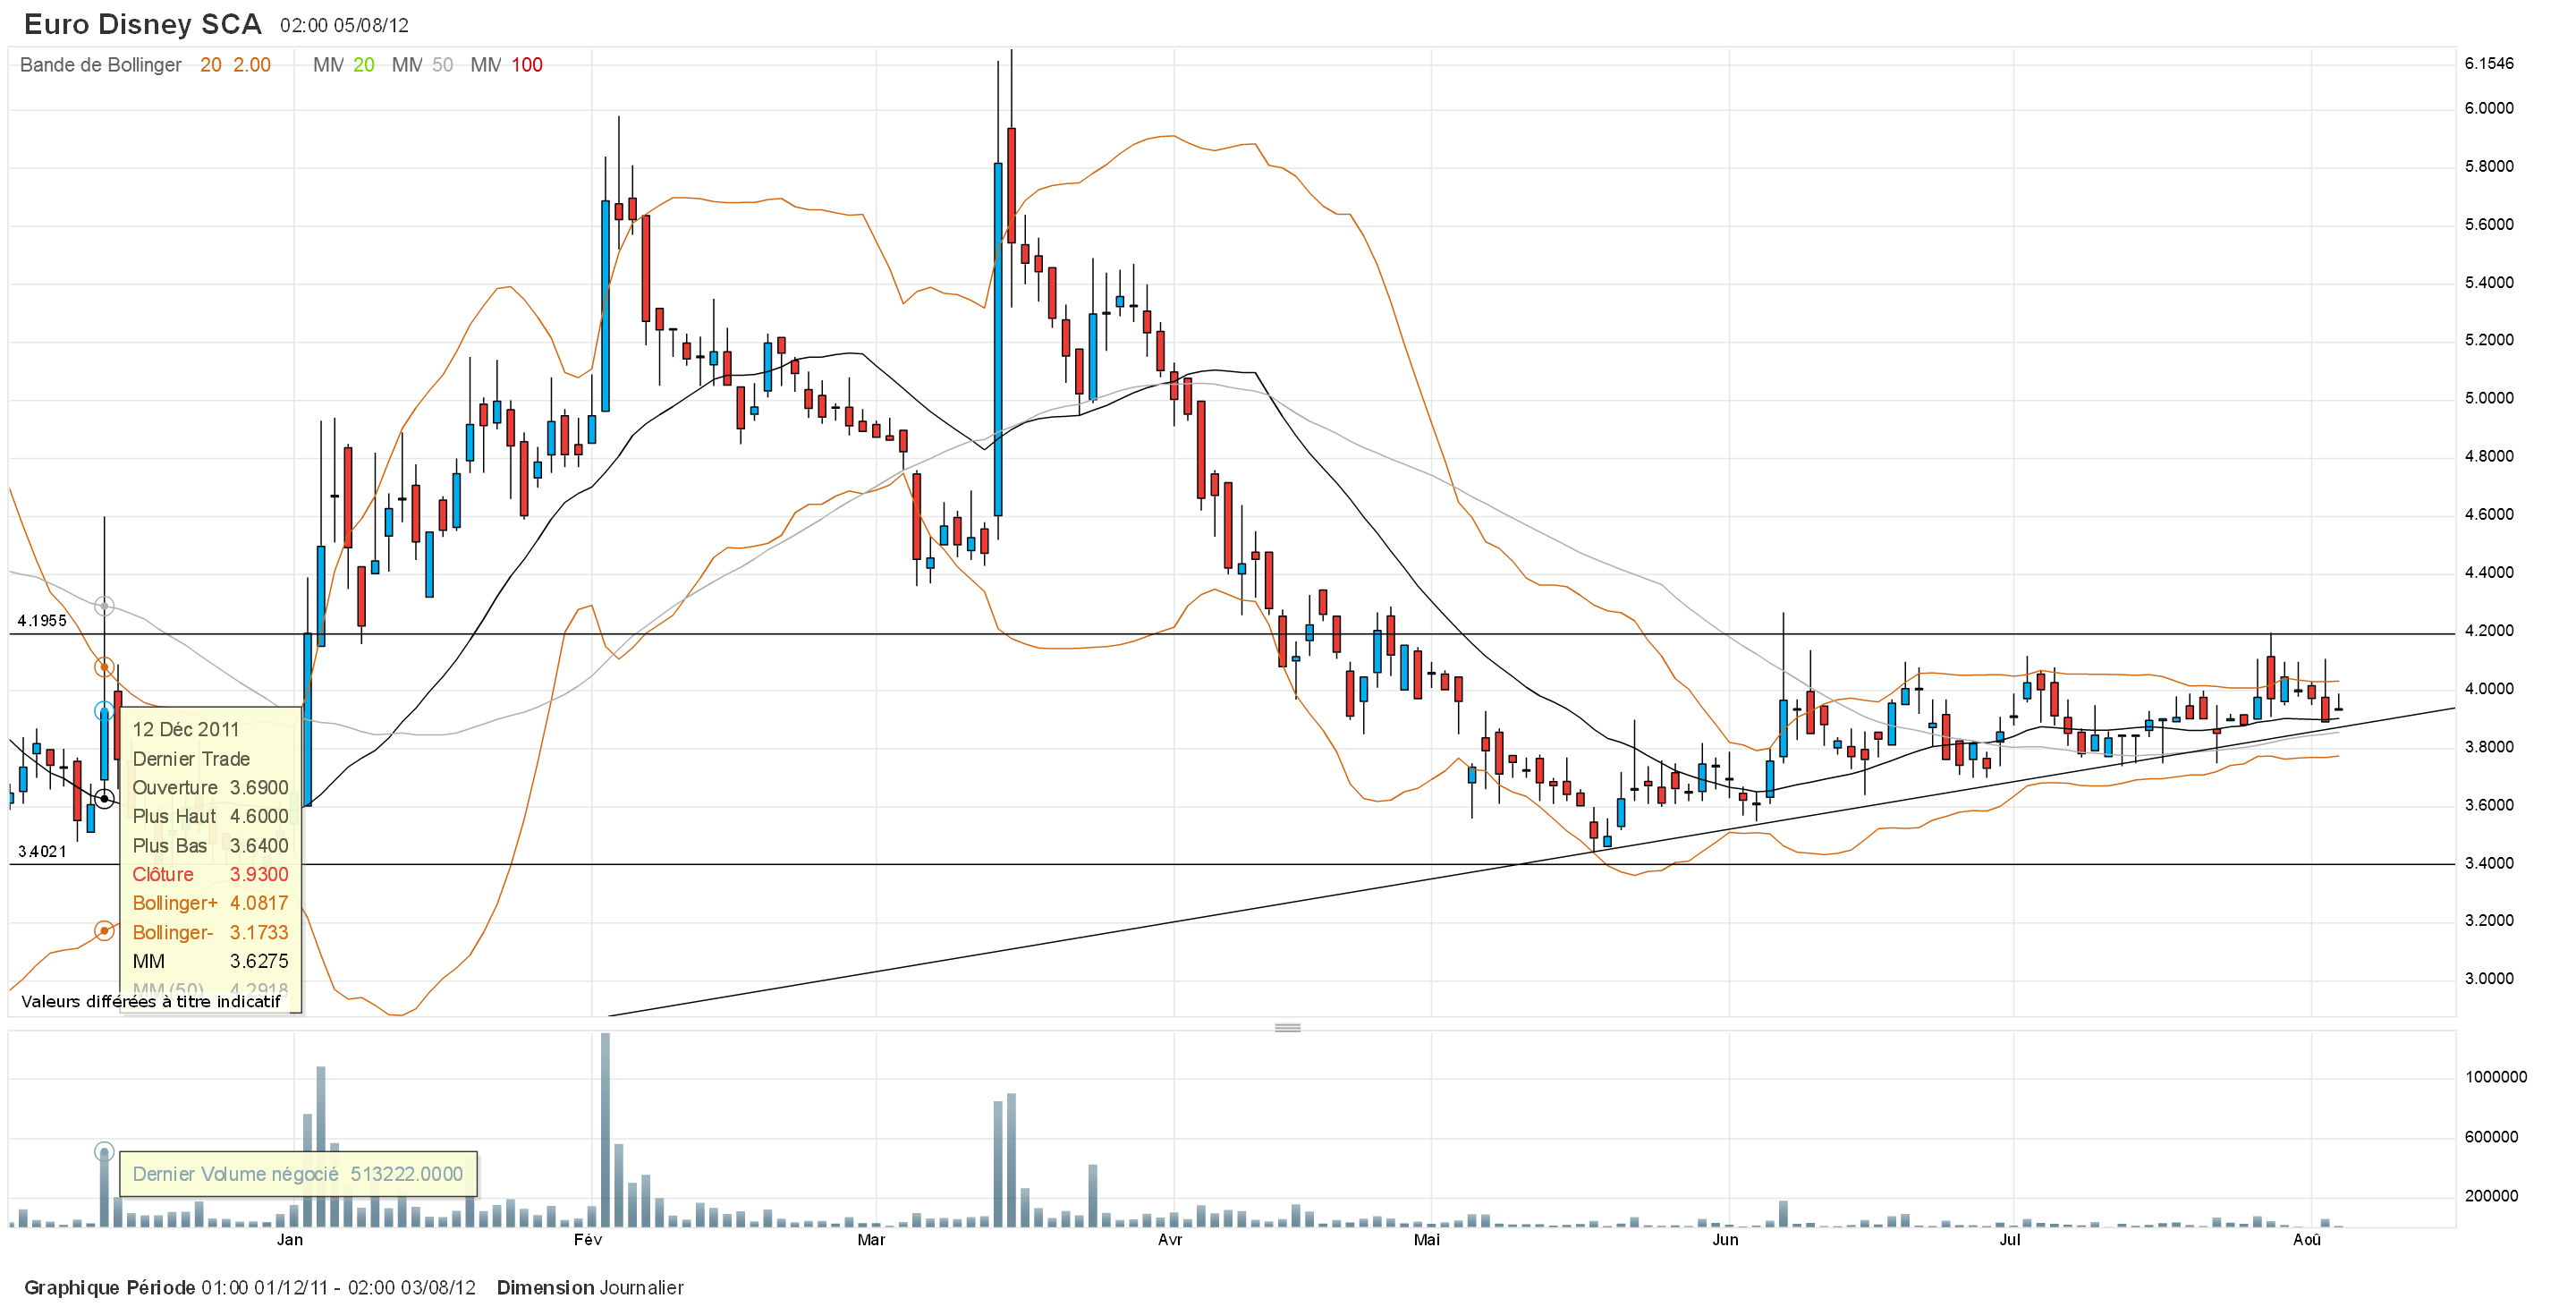Click the Bollinger+ 4.0817 tooltip row
This screenshot has width=2576, height=1307.
[210, 904]
